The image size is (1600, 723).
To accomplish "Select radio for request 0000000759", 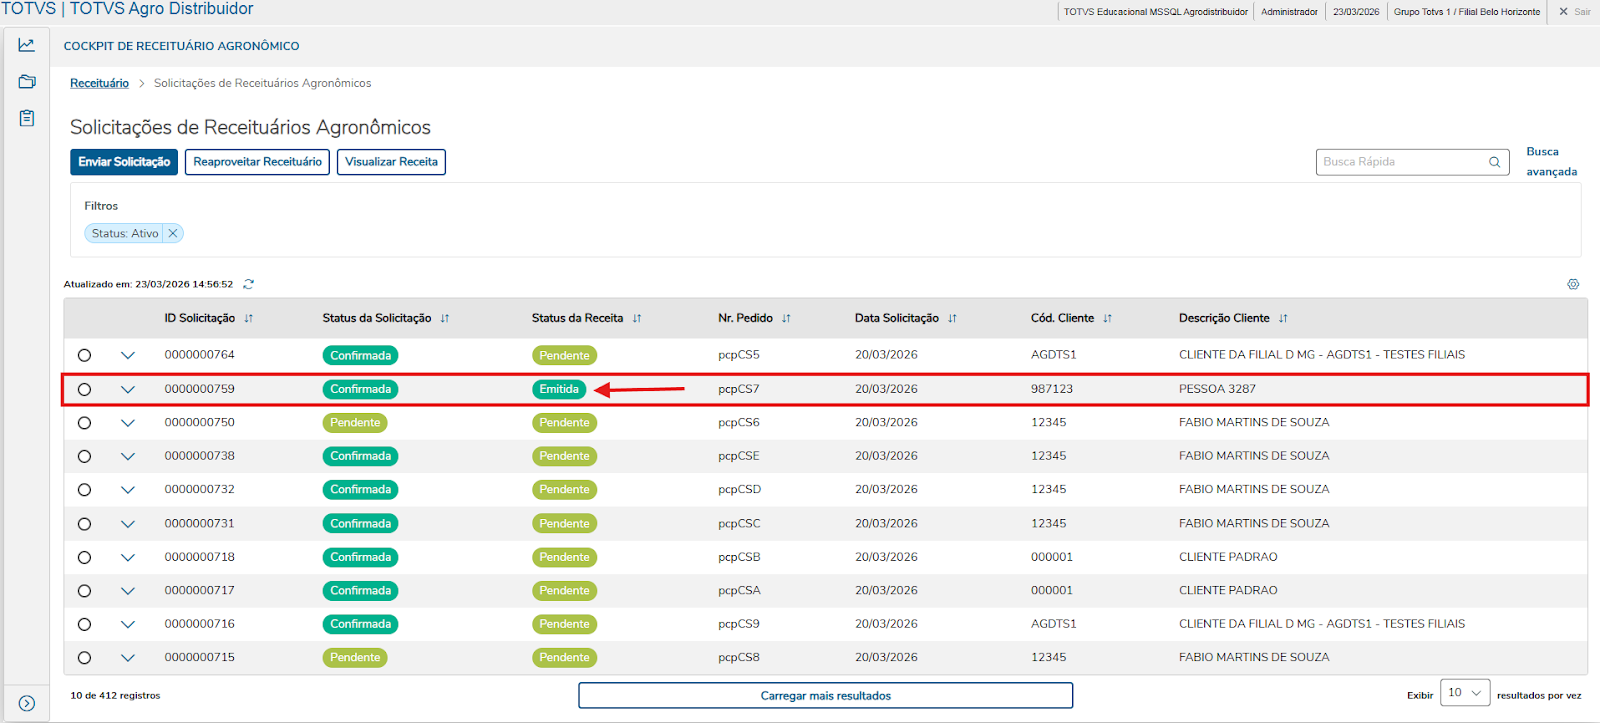I will 84,389.
